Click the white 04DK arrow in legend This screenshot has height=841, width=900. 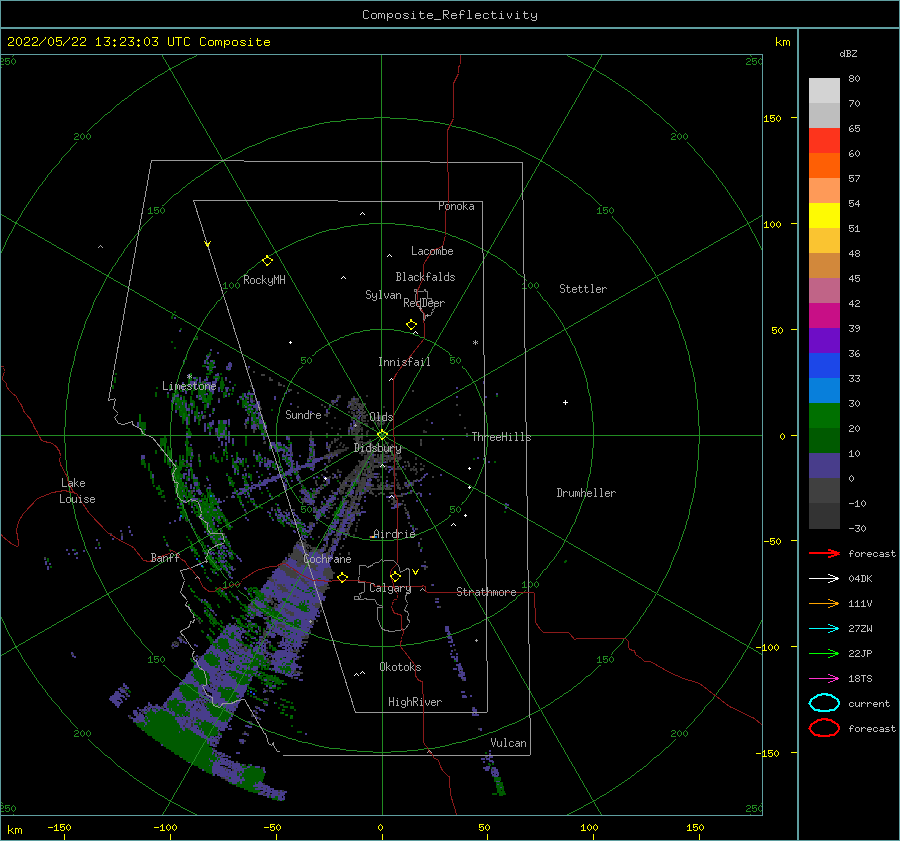point(824,579)
